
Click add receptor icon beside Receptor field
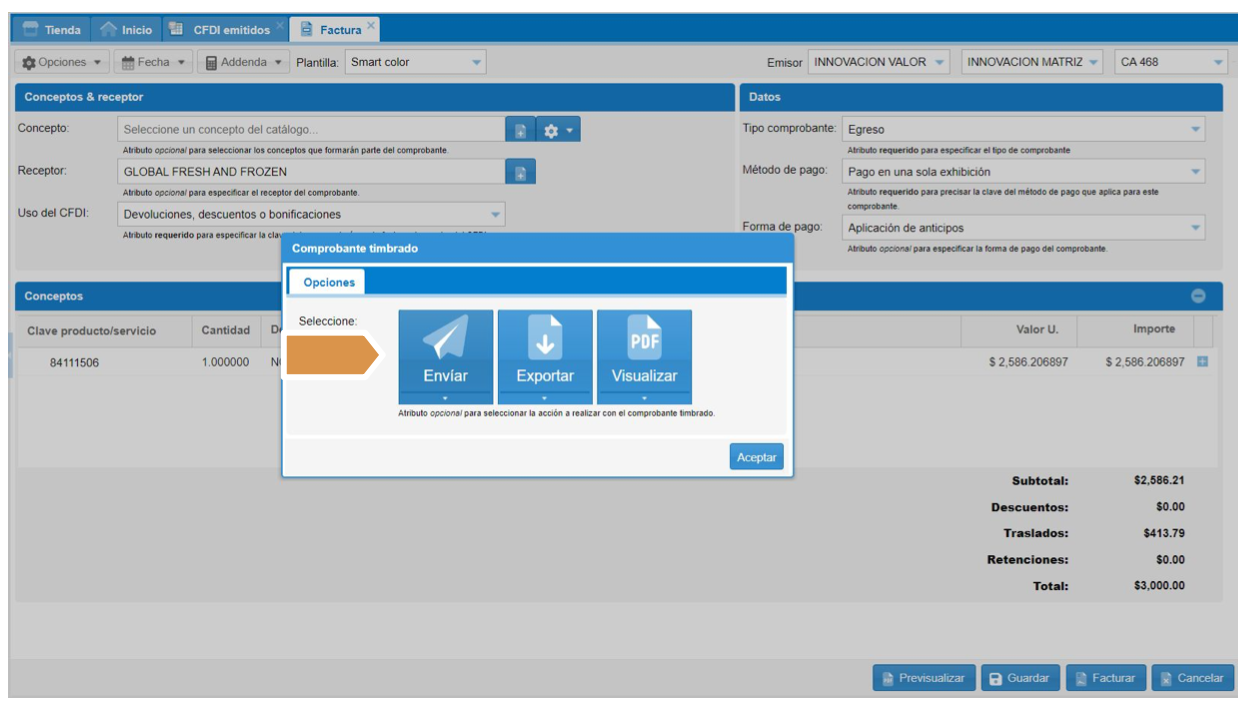click(520, 173)
